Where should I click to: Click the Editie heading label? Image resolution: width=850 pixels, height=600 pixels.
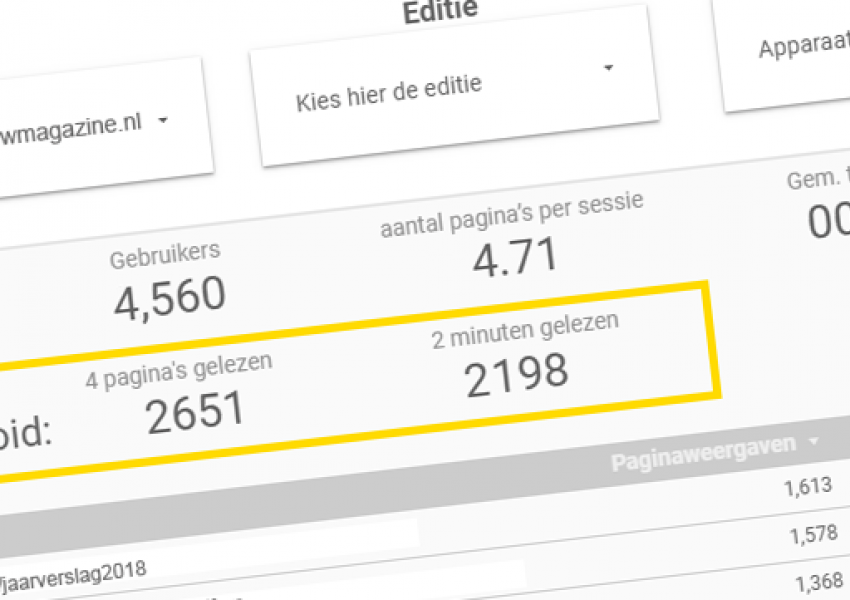[x=439, y=12]
